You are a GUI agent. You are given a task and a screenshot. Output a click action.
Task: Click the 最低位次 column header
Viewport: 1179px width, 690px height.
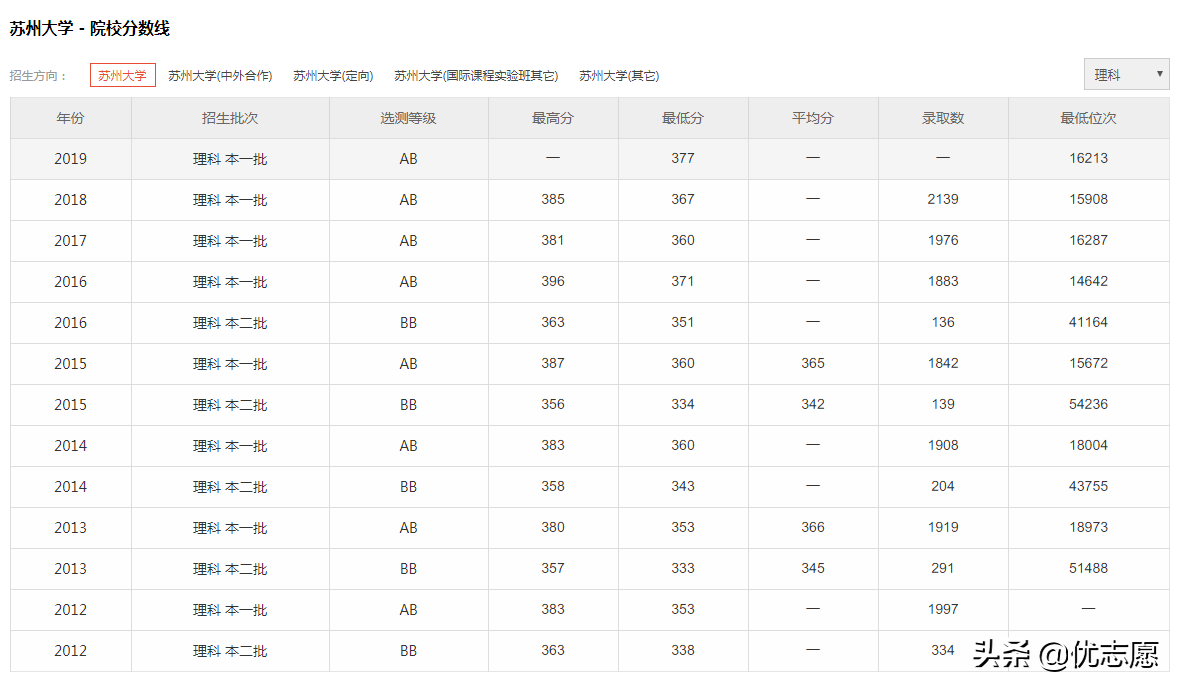point(1088,117)
